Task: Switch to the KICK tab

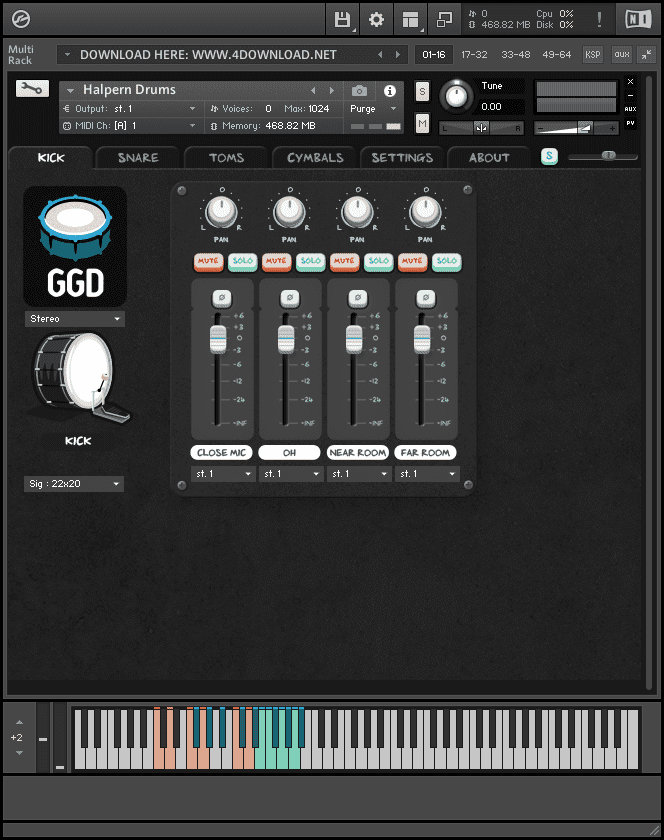Action: (50, 158)
